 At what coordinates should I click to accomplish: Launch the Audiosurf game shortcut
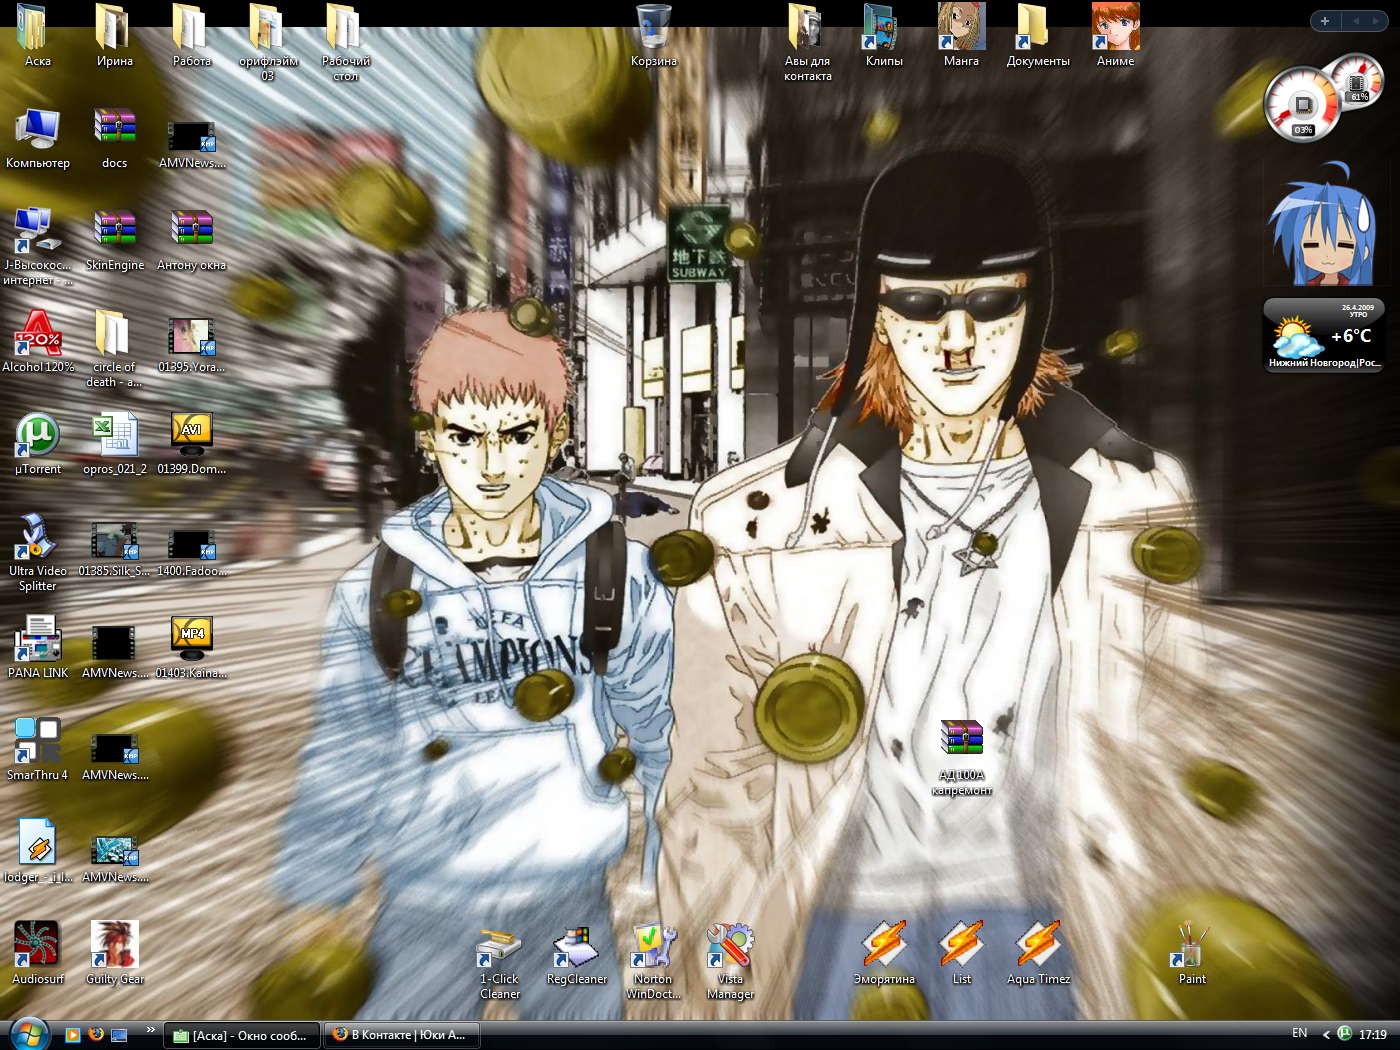pyautogui.click(x=37, y=946)
